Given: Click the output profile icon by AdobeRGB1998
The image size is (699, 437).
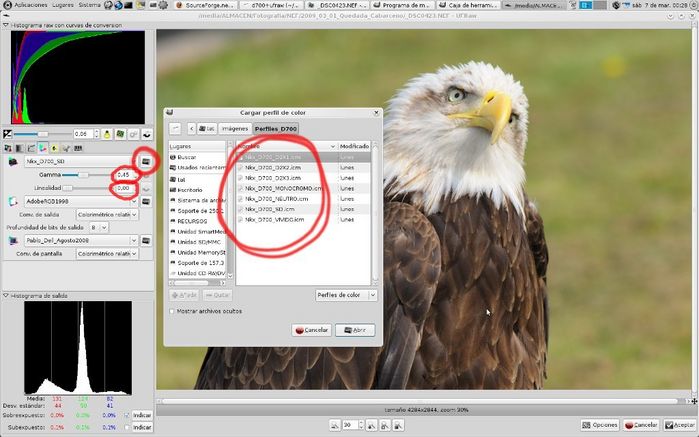Looking at the screenshot, I should (x=13, y=202).
